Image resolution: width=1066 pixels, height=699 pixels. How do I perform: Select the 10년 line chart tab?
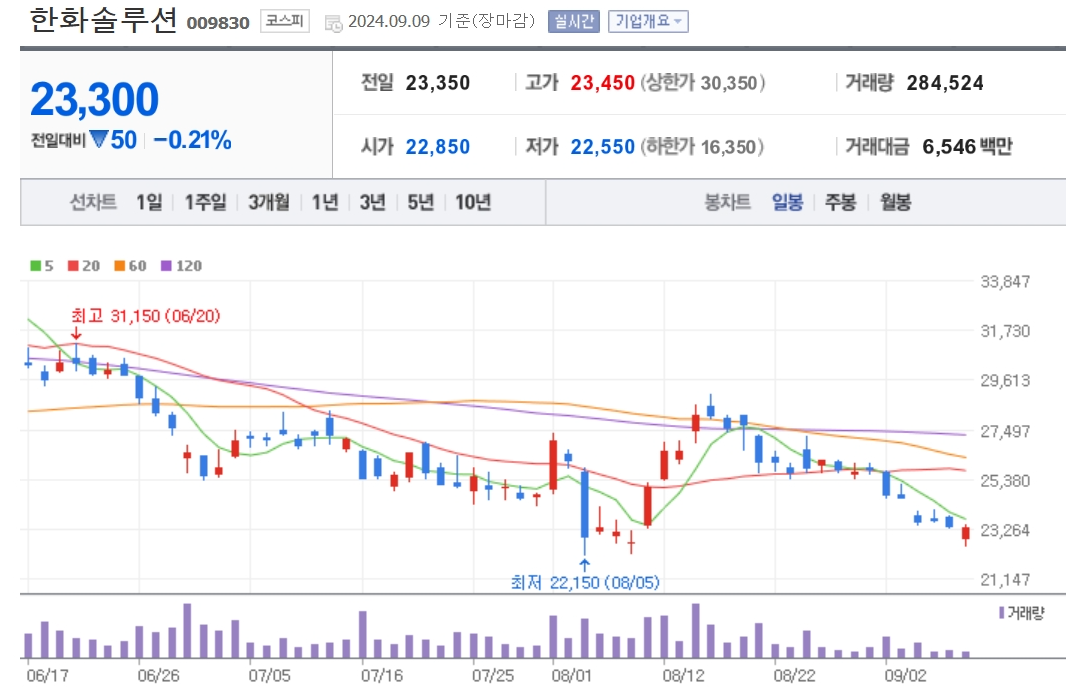tap(472, 202)
